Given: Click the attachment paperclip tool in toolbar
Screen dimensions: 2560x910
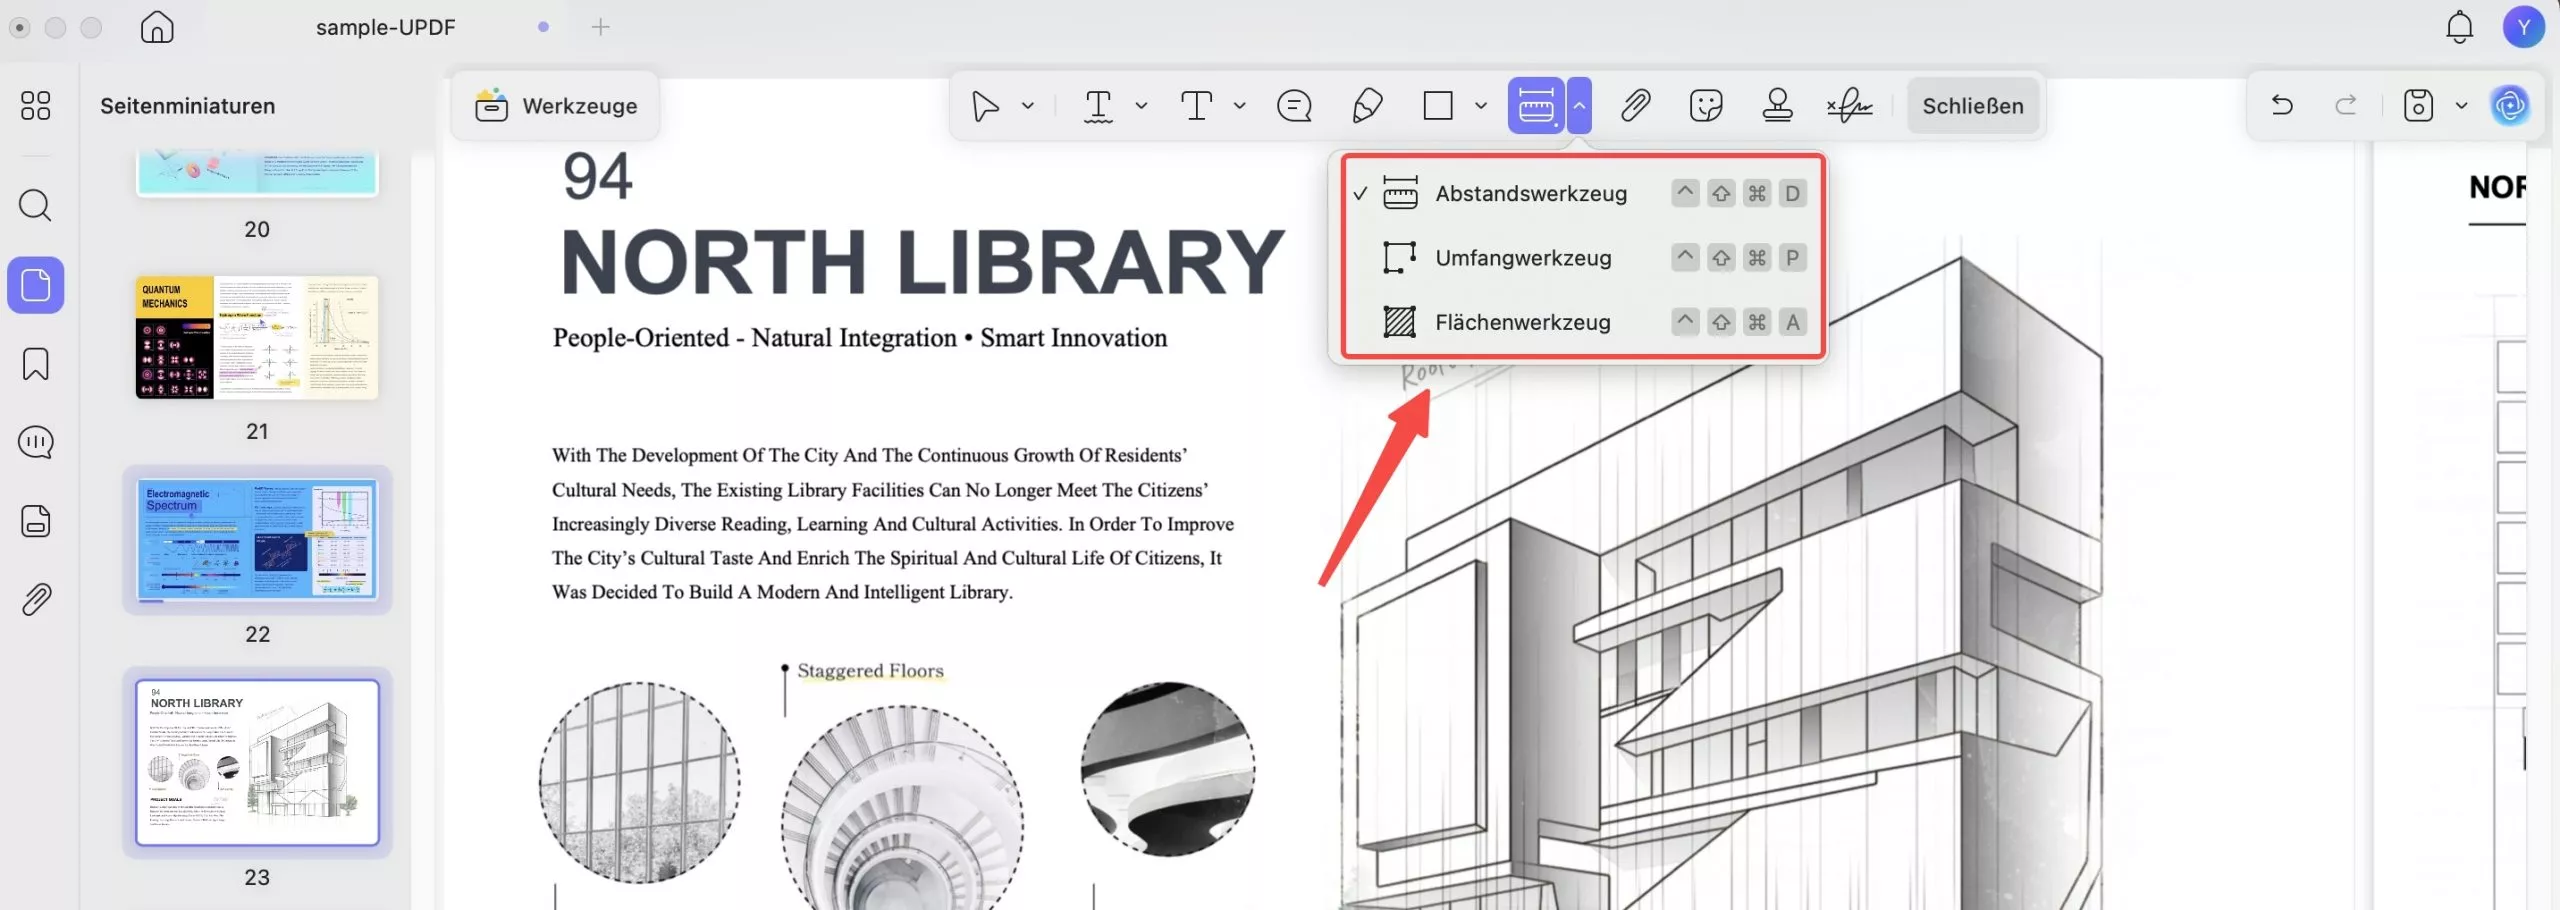Looking at the screenshot, I should [1635, 105].
